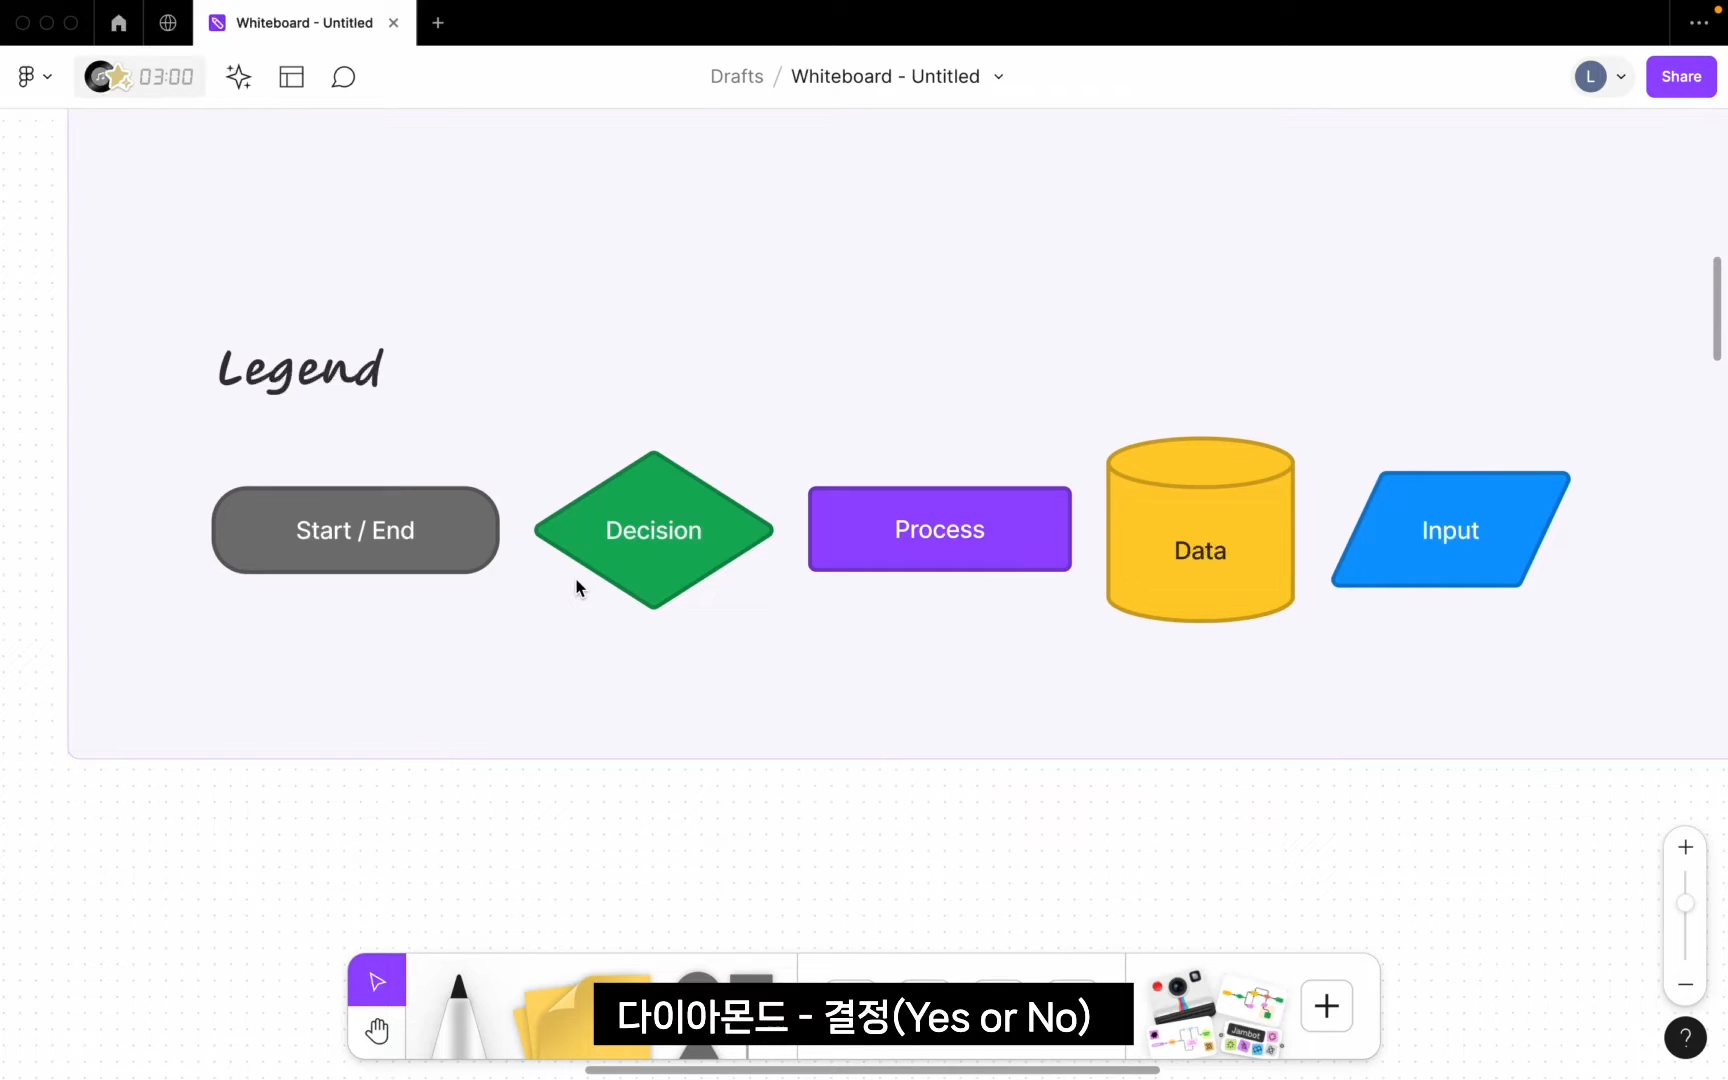Zoom out with the minus button
This screenshot has width=1728, height=1080.
(x=1685, y=984)
